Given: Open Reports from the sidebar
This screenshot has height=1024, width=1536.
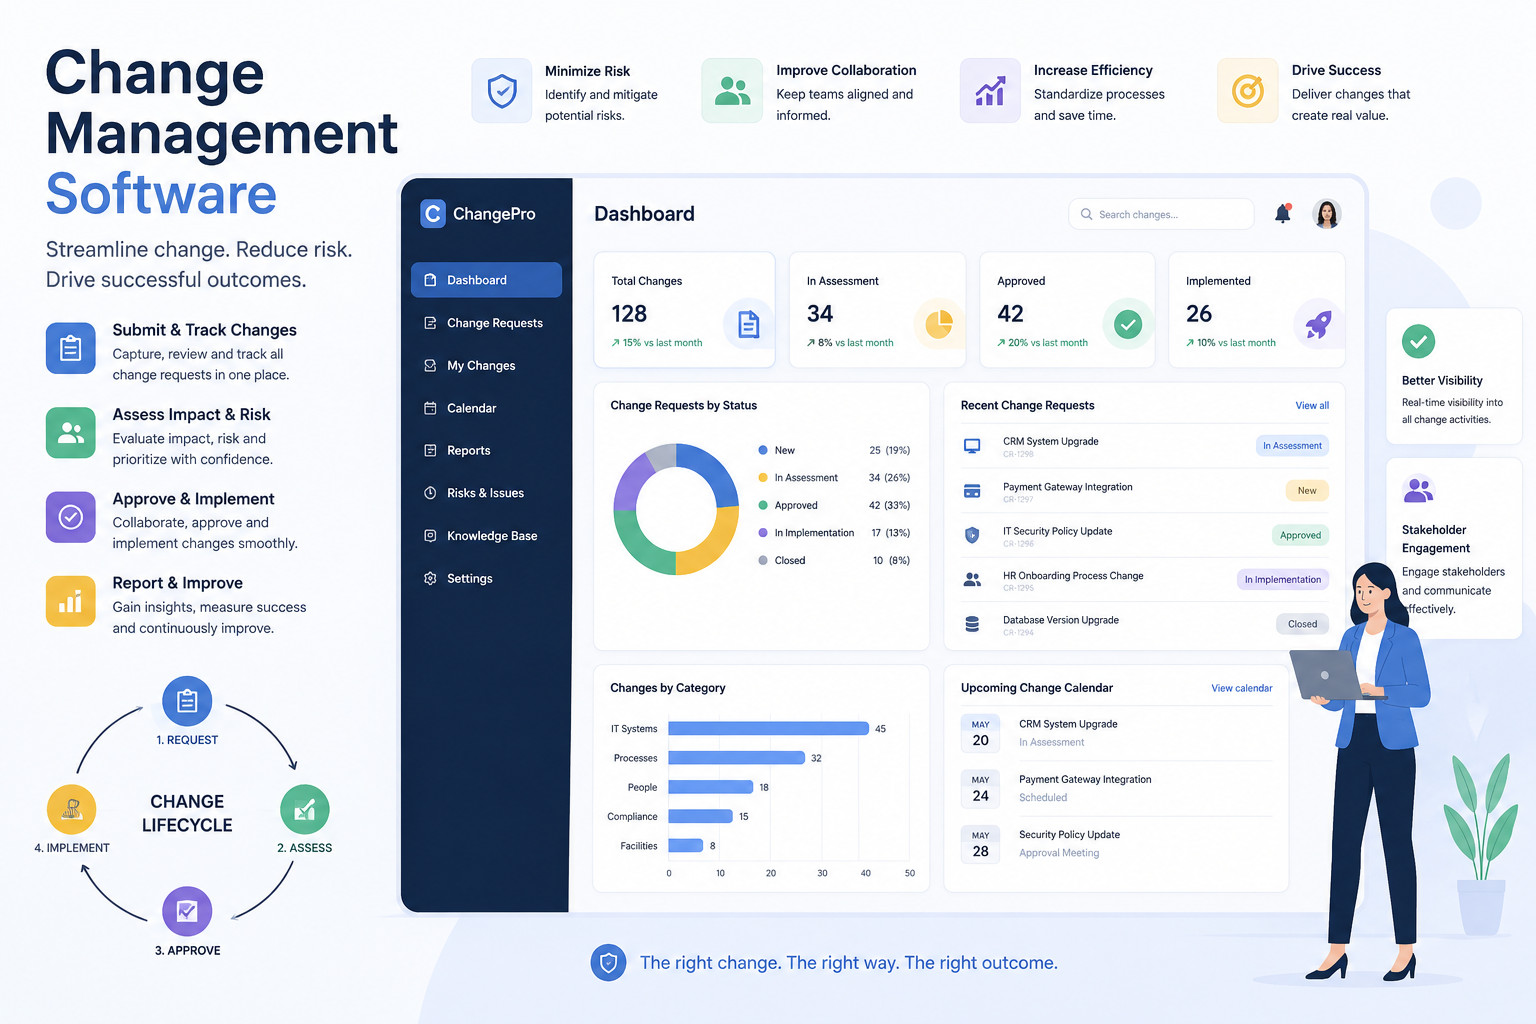Looking at the screenshot, I should 486,451.
